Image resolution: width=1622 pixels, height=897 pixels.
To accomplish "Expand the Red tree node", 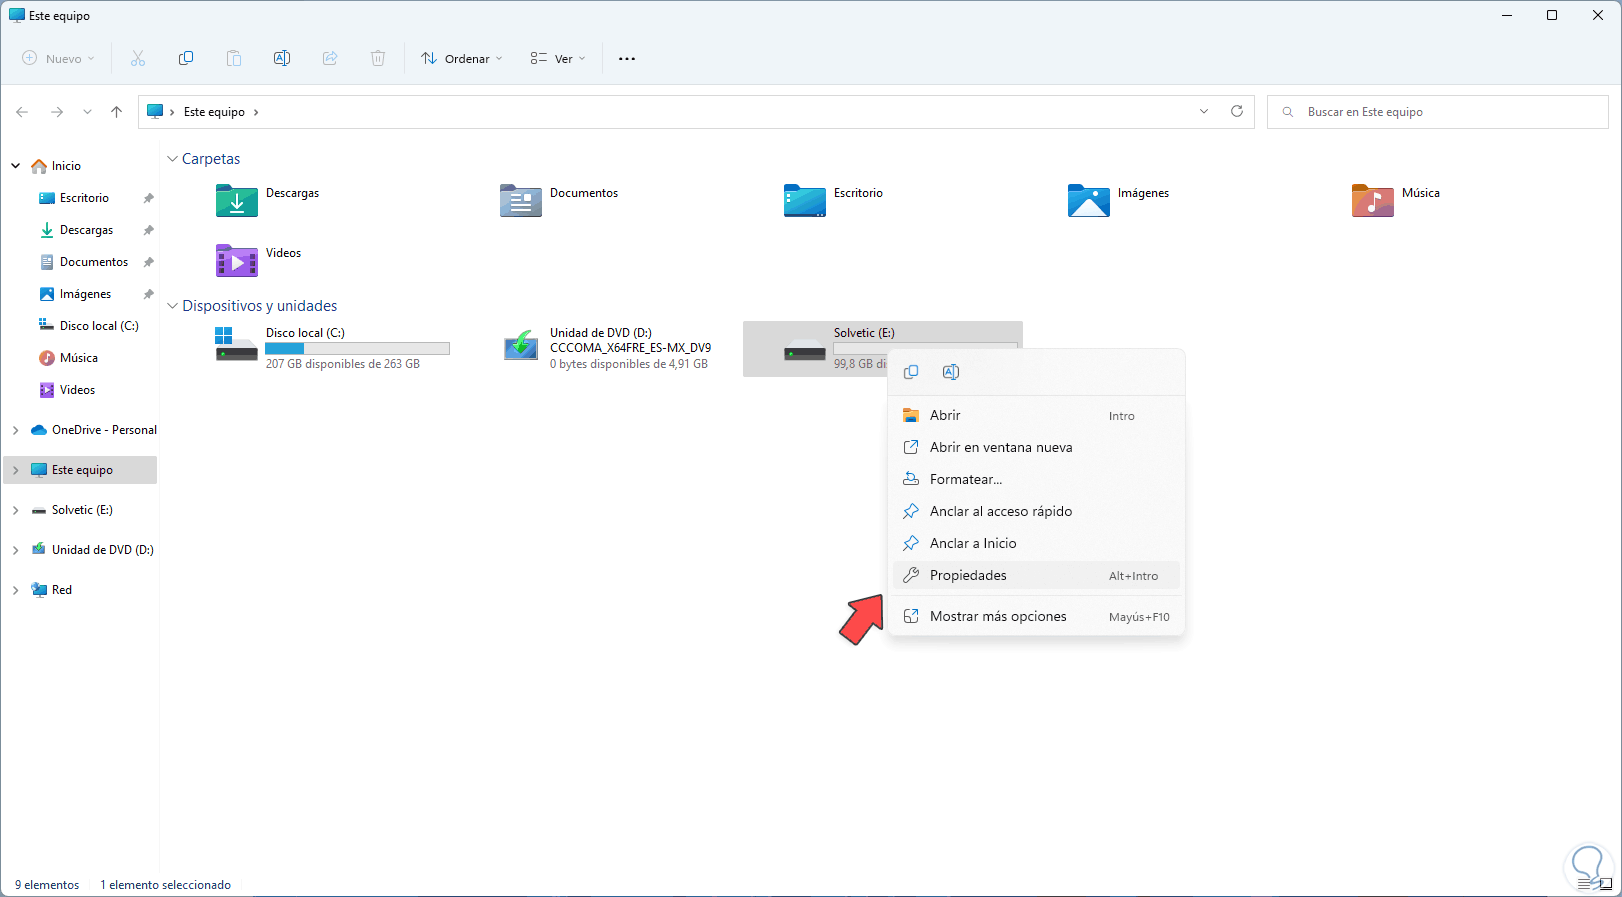I will click(16, 590).
